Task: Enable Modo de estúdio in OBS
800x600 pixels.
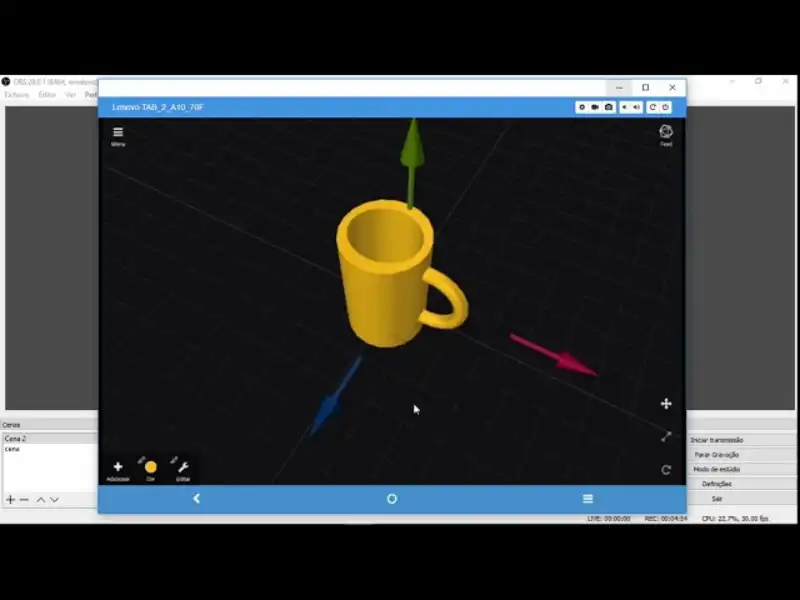Action: pyautogui.click(x=717, y=469)
